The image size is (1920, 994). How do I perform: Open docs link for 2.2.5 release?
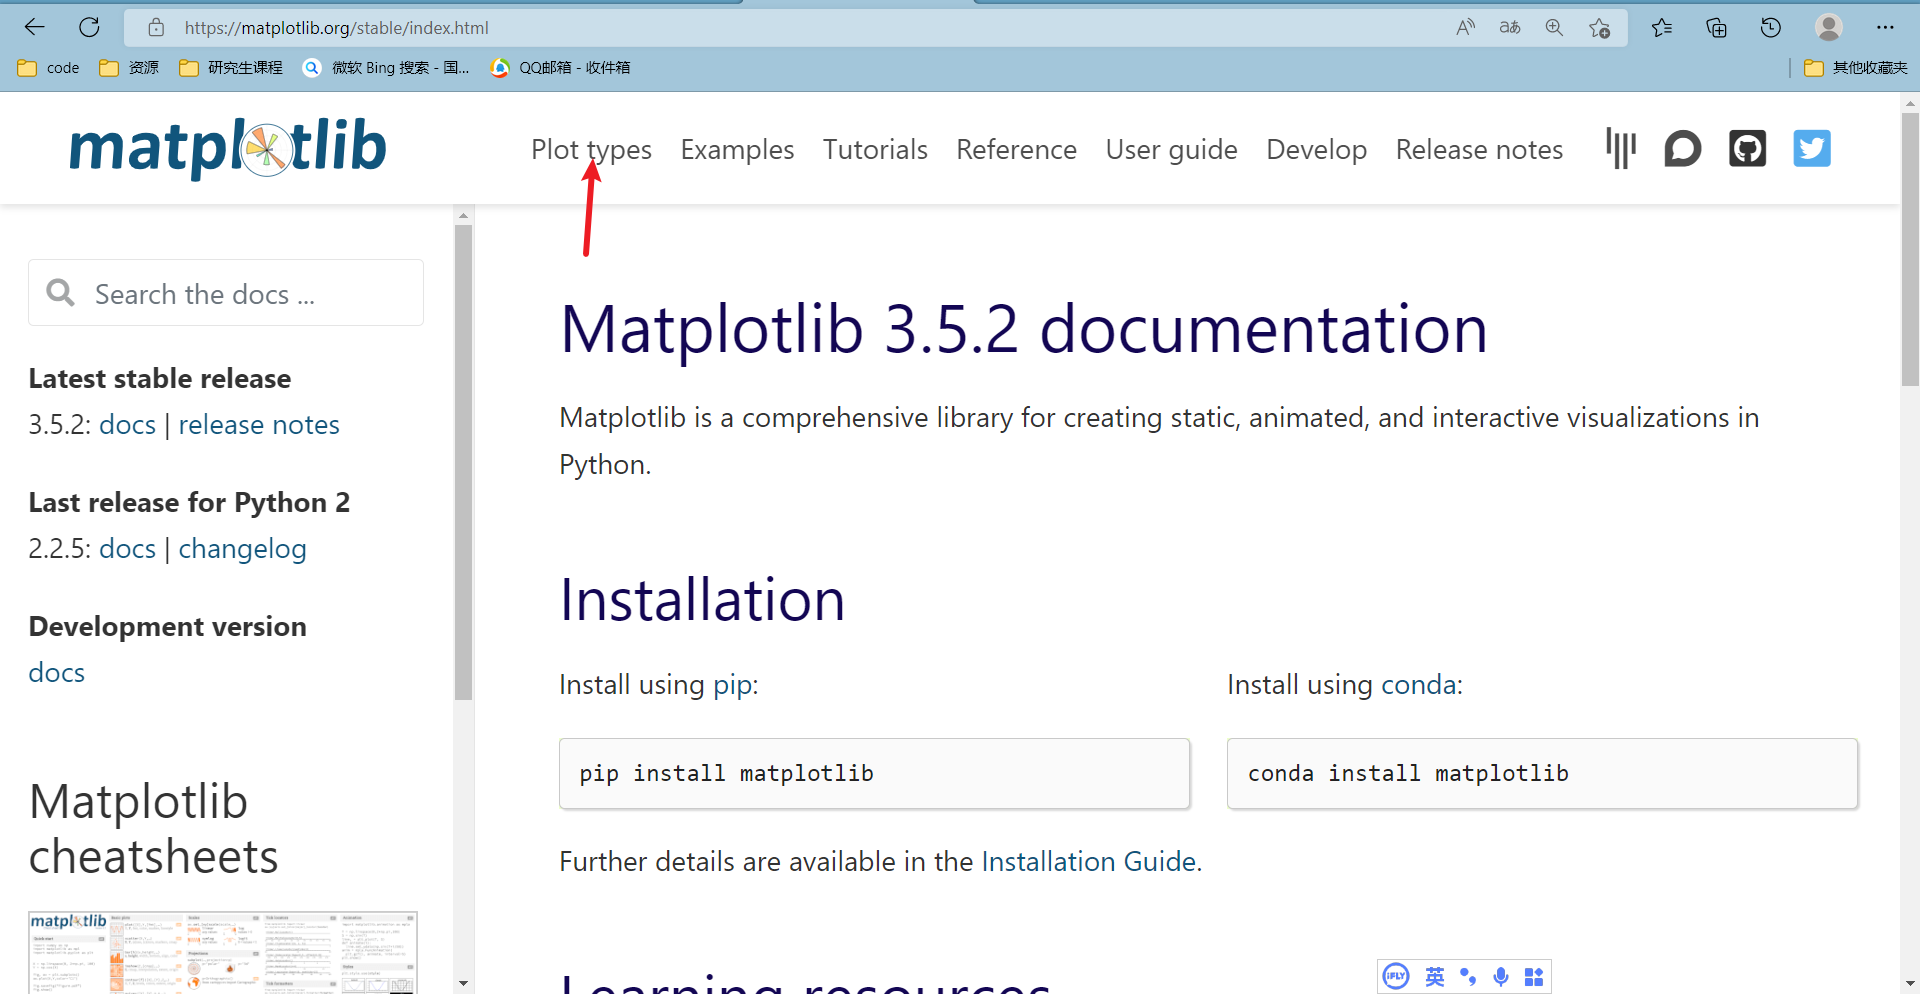(127, 549)
